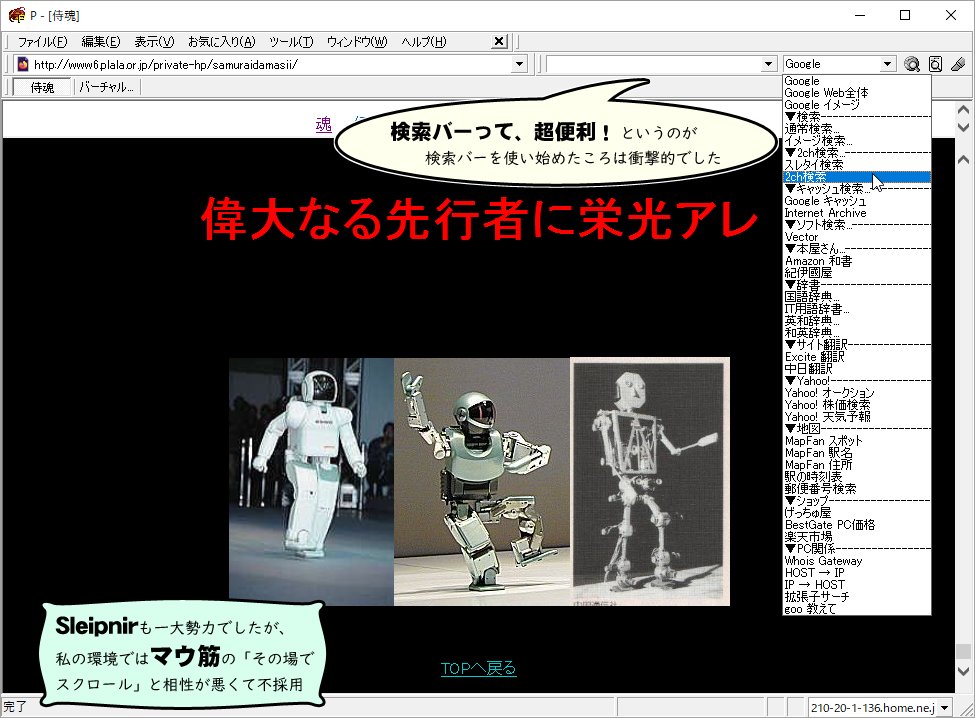Open the status bar host dropdown arrow
Image resolution: width=975 pixels, height=718 pixels.
click(x=945, y=707)
